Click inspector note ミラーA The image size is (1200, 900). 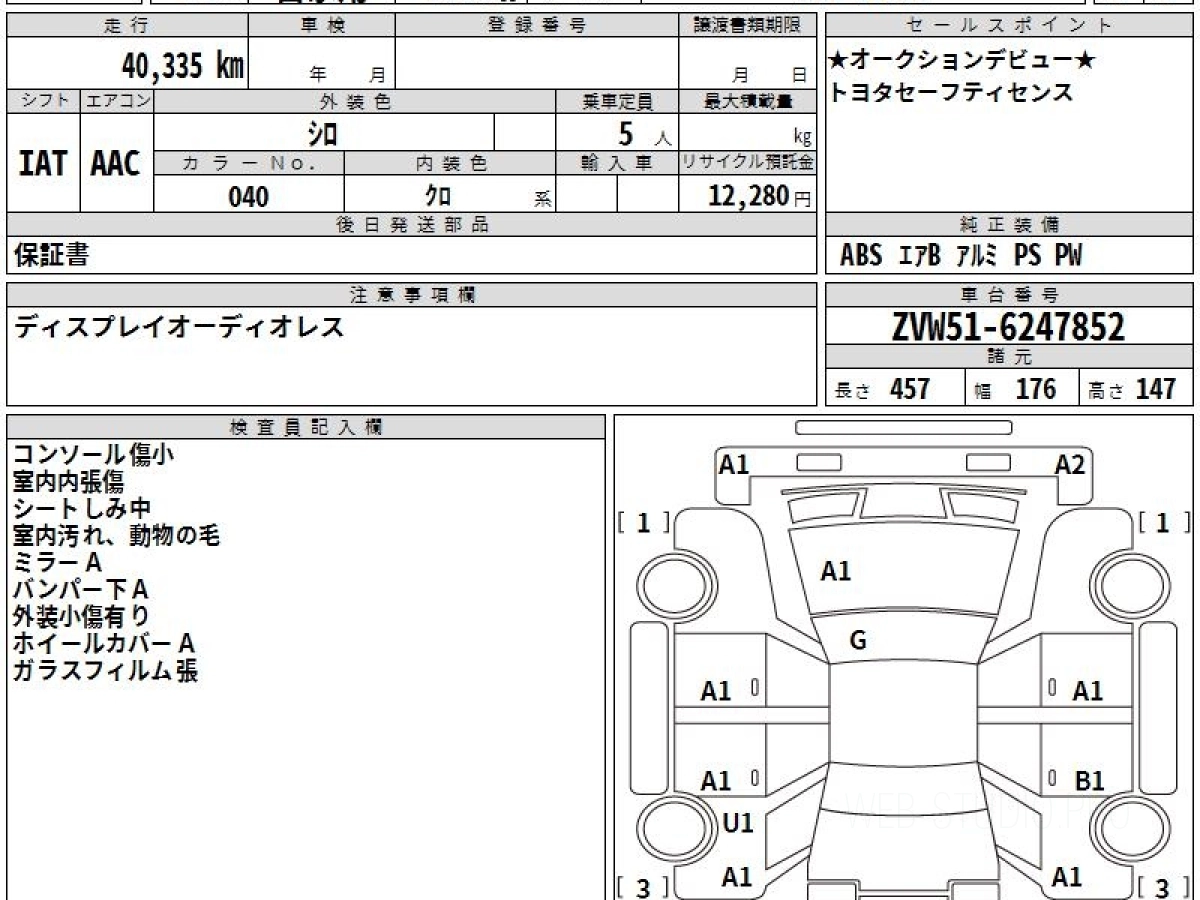click(57, 563)
